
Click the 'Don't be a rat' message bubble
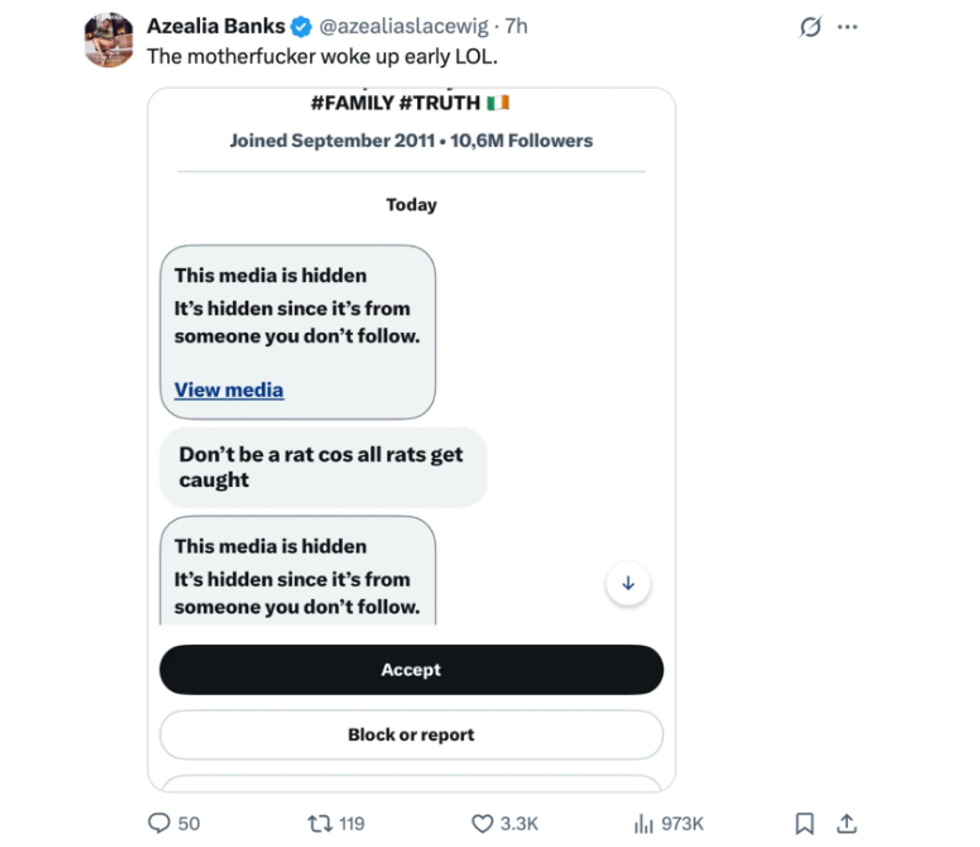point(322,467)
